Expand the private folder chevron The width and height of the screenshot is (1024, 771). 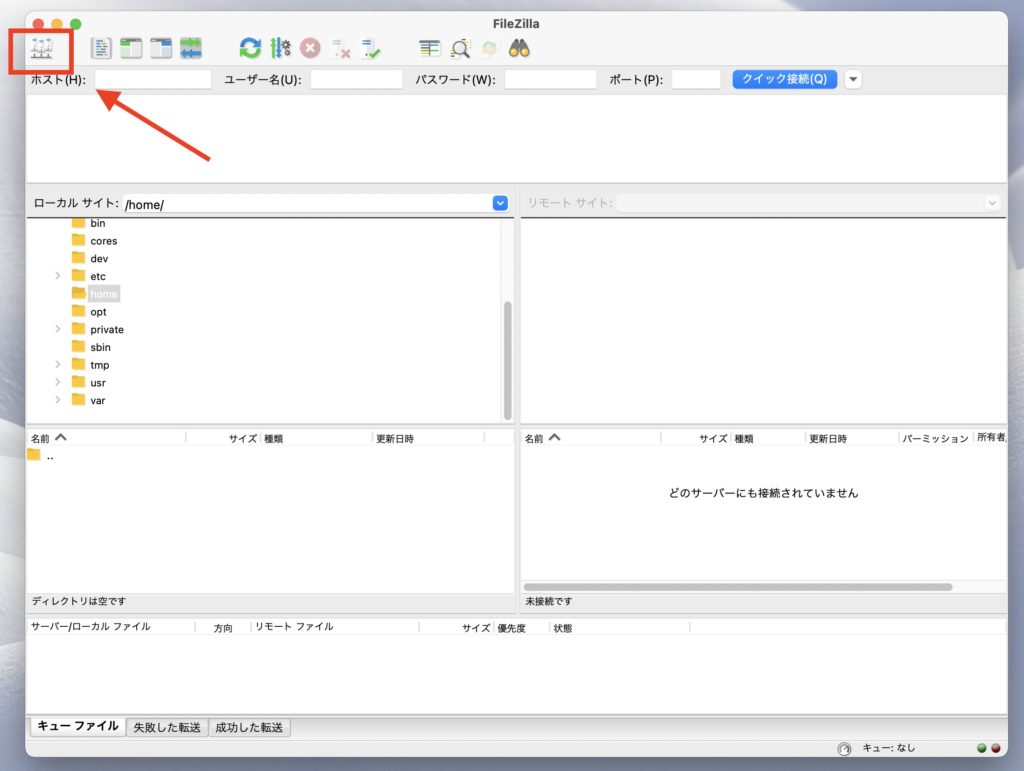(58, 329)
